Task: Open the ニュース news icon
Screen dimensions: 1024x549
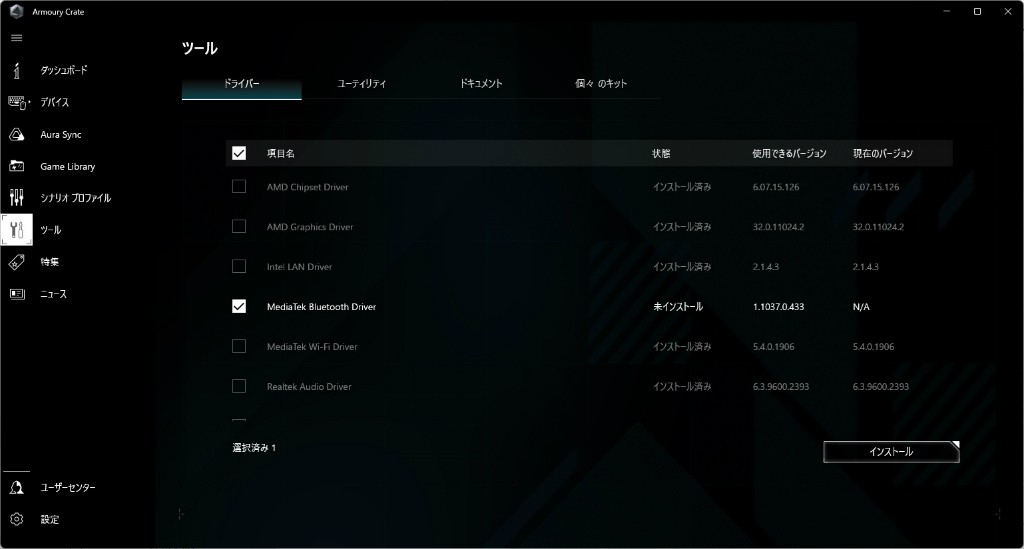Action: point(16,294)
